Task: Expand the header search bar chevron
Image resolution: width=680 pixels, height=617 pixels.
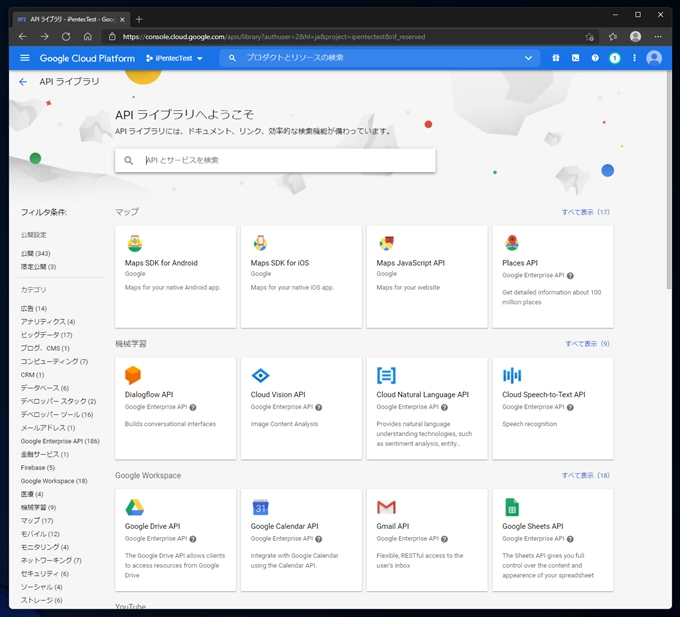Action: click(x=528, y=58)
